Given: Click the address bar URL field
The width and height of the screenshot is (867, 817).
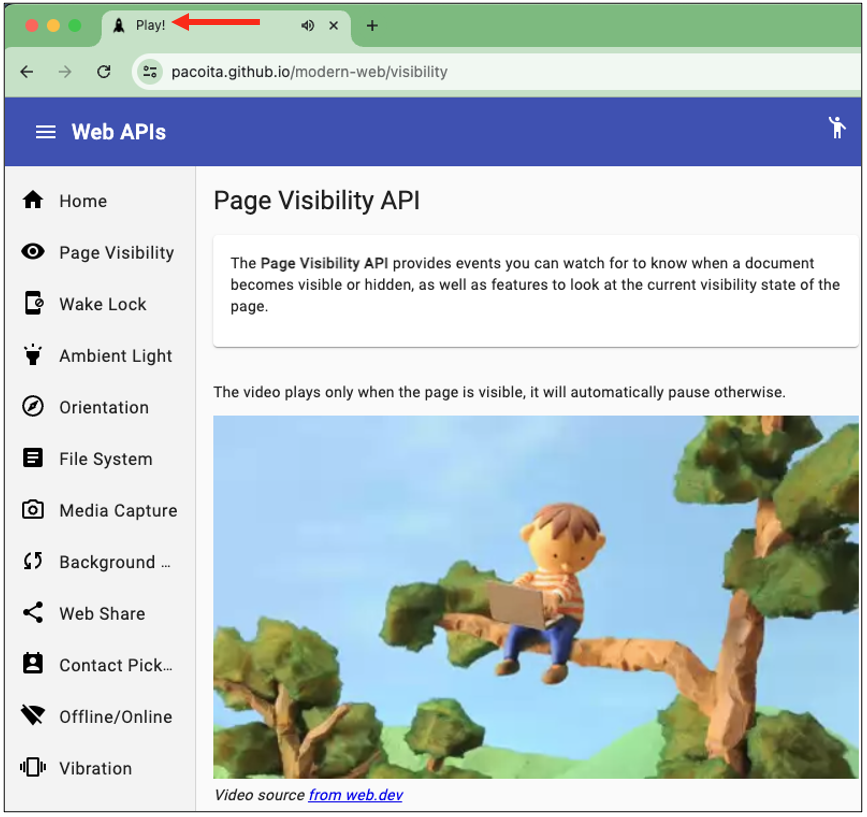Looking at the screenshot, I should point(498,72).
